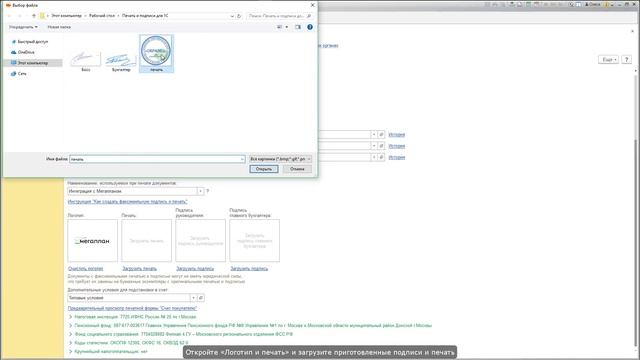Select the Босс signature file
This screenshot has height=360, width=640.
[86, 60]
